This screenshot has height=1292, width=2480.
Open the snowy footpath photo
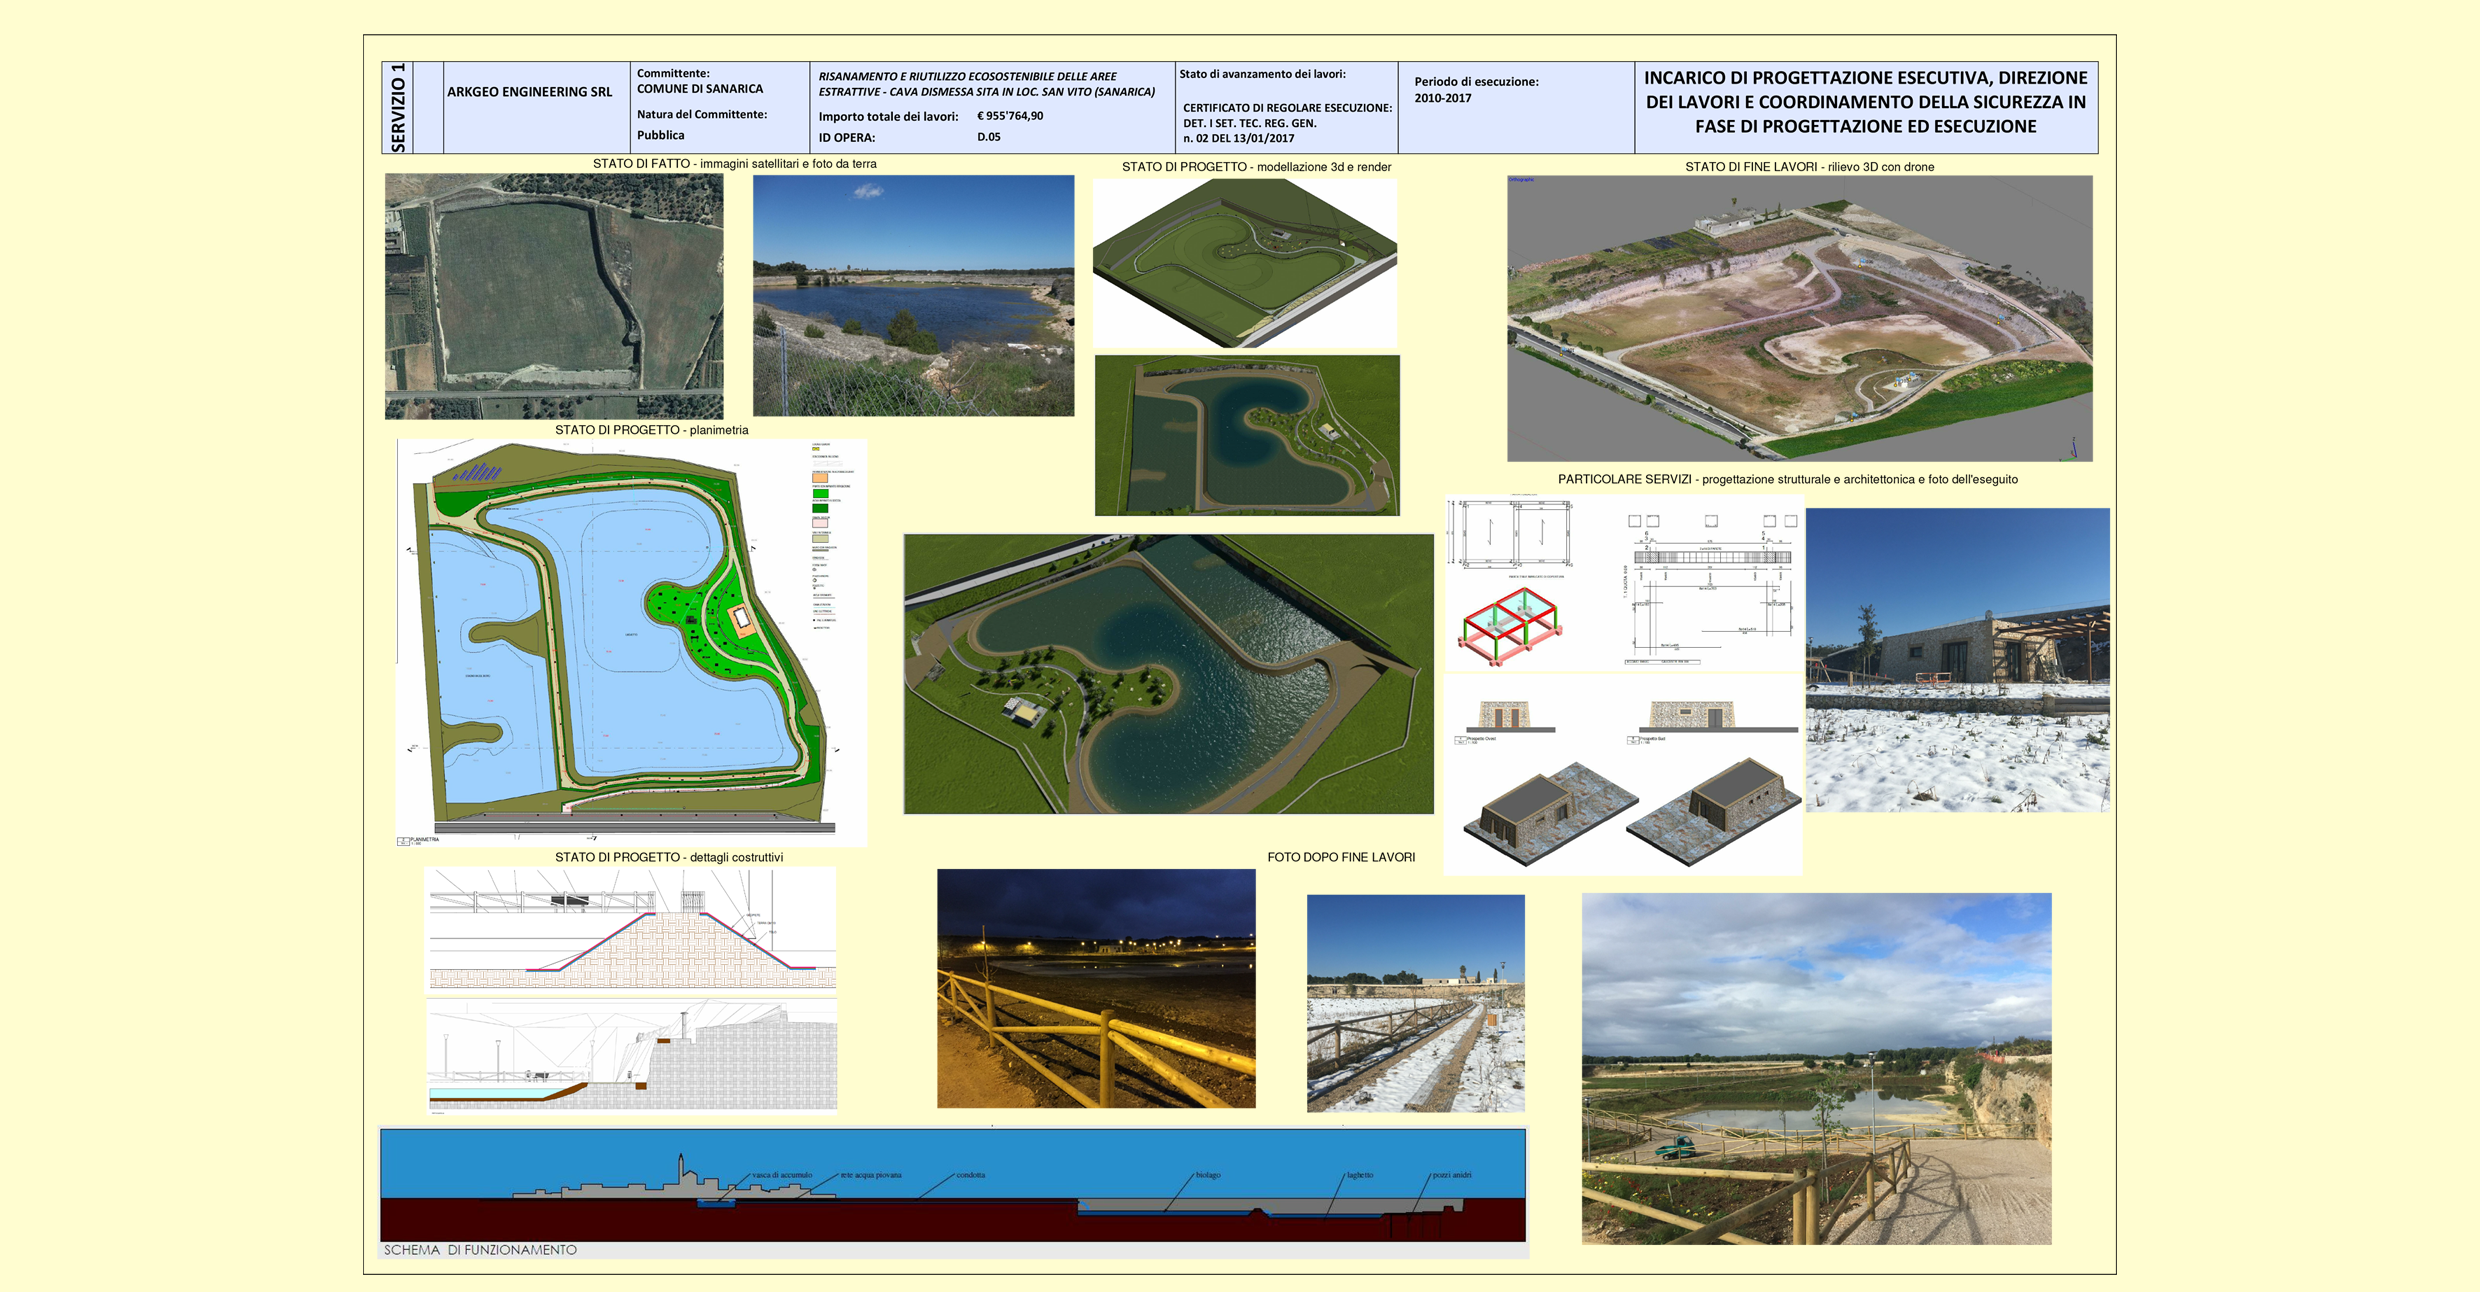coord(1415,1003)
